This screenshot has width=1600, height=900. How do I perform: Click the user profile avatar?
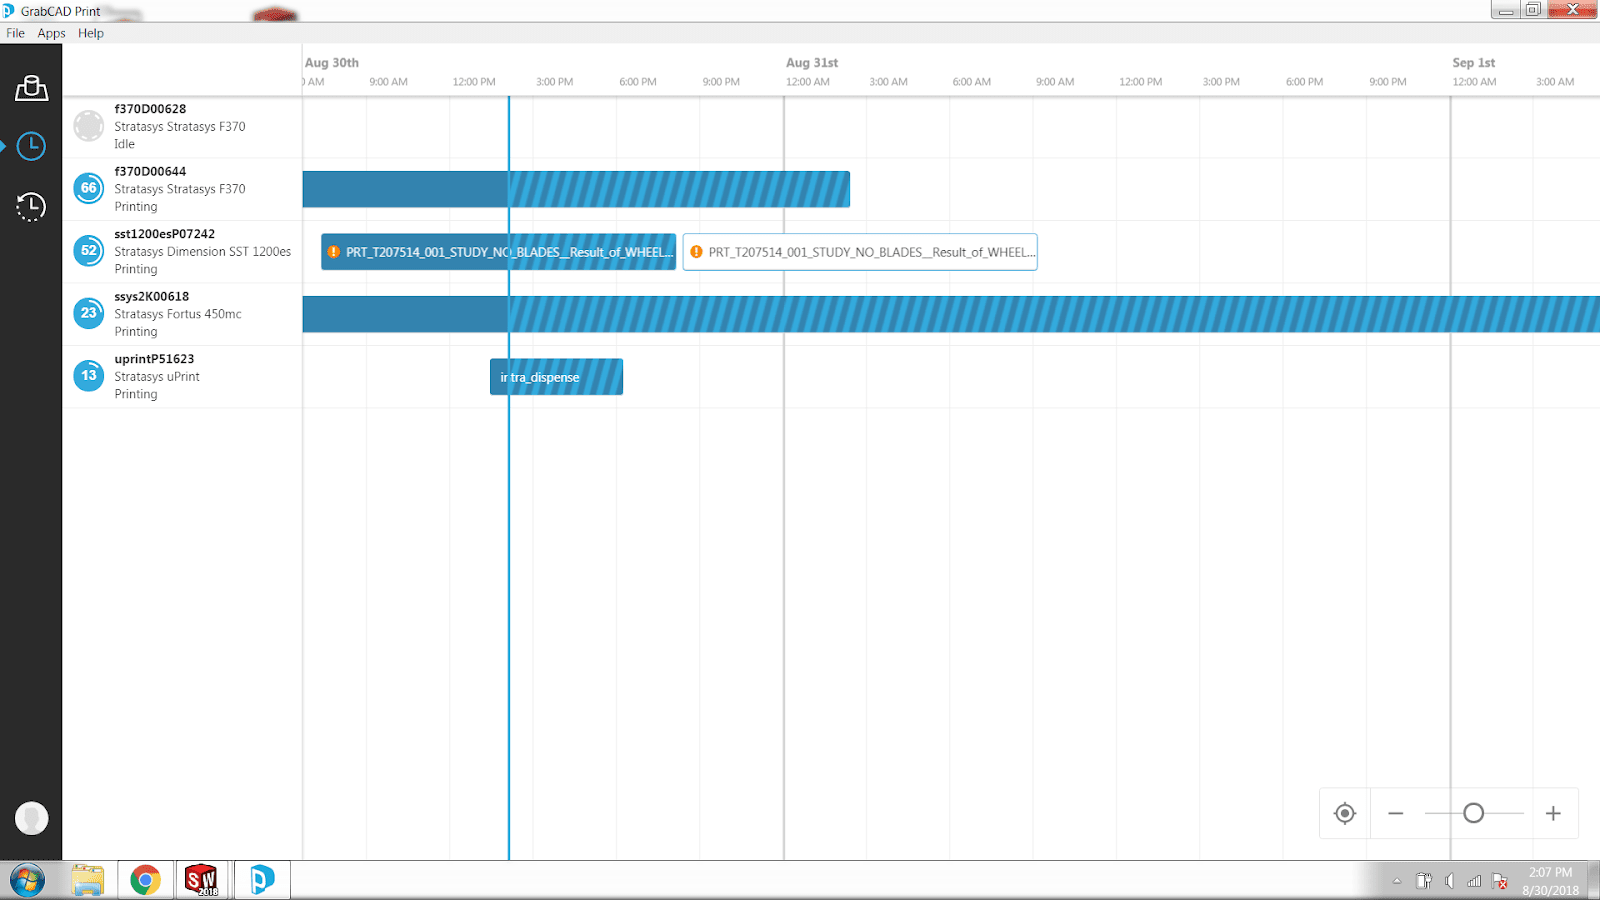pyautogui.click(x=31, y=818)
